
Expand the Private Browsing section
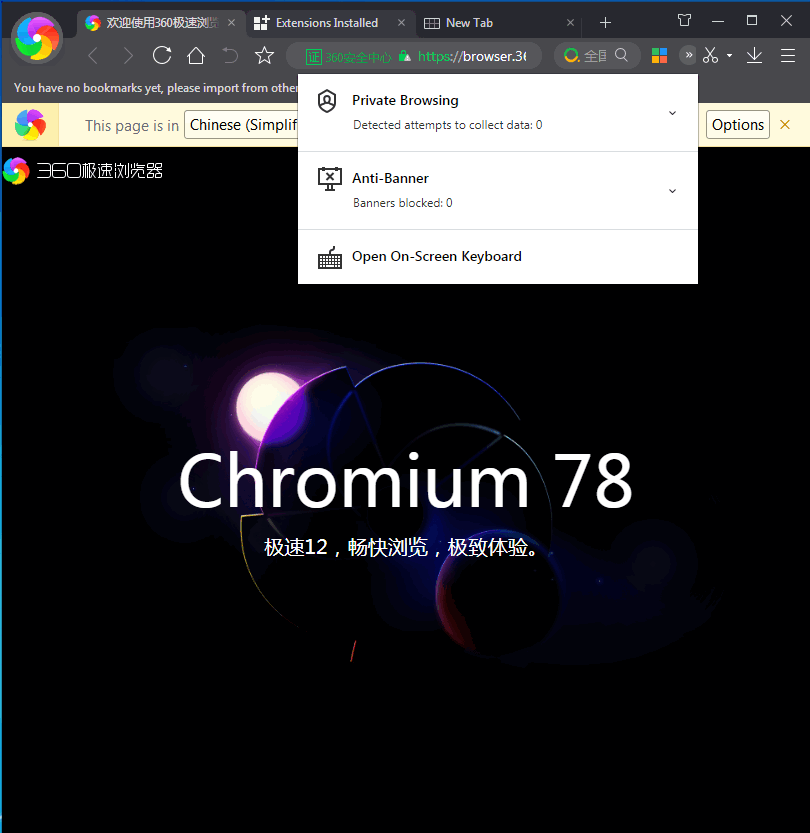pos(672,113)
